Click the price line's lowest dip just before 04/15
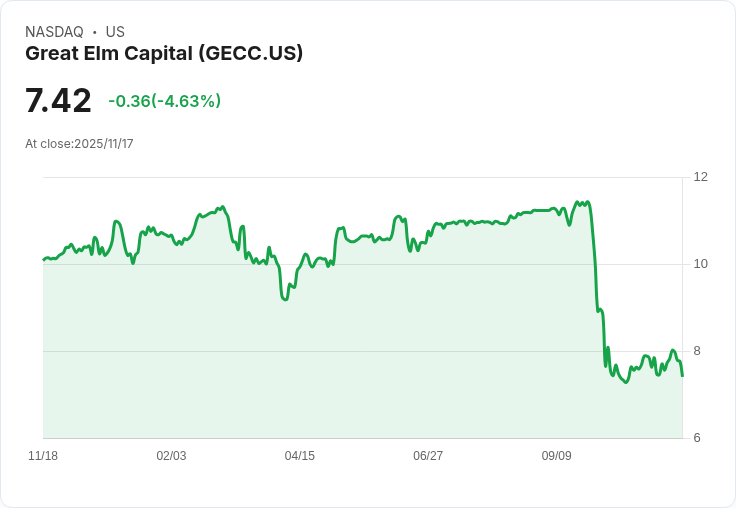 click(x=285, y=299)
